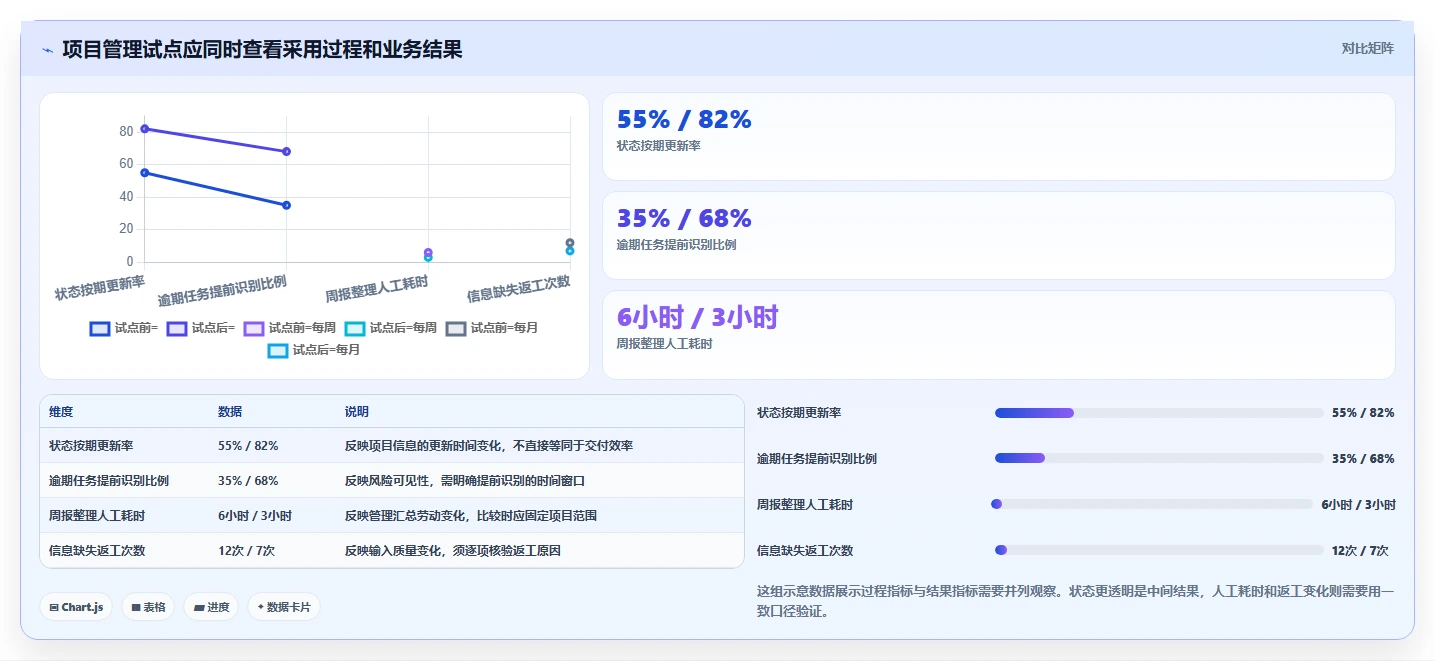1435x661 pixels.
Task: Click the 试点后 point at value 68 on chart
Action: coord(287,152)
